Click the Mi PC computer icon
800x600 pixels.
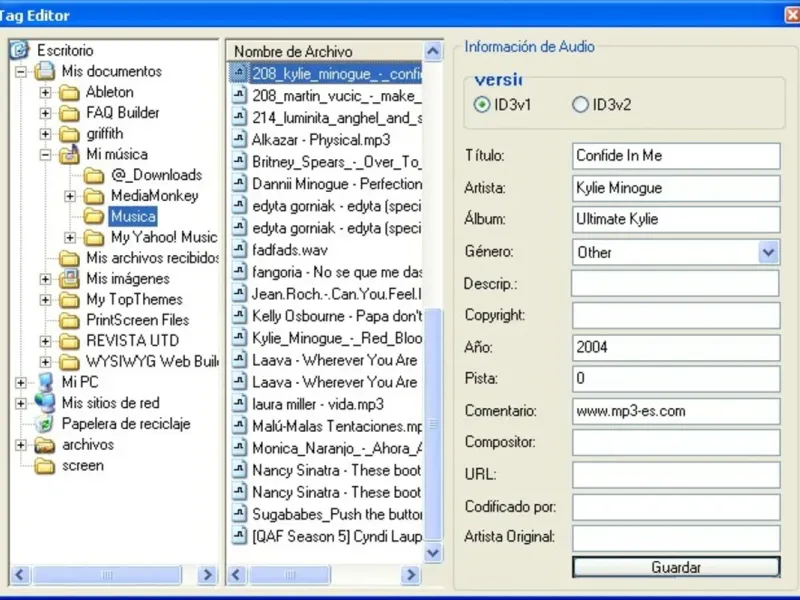44,382
